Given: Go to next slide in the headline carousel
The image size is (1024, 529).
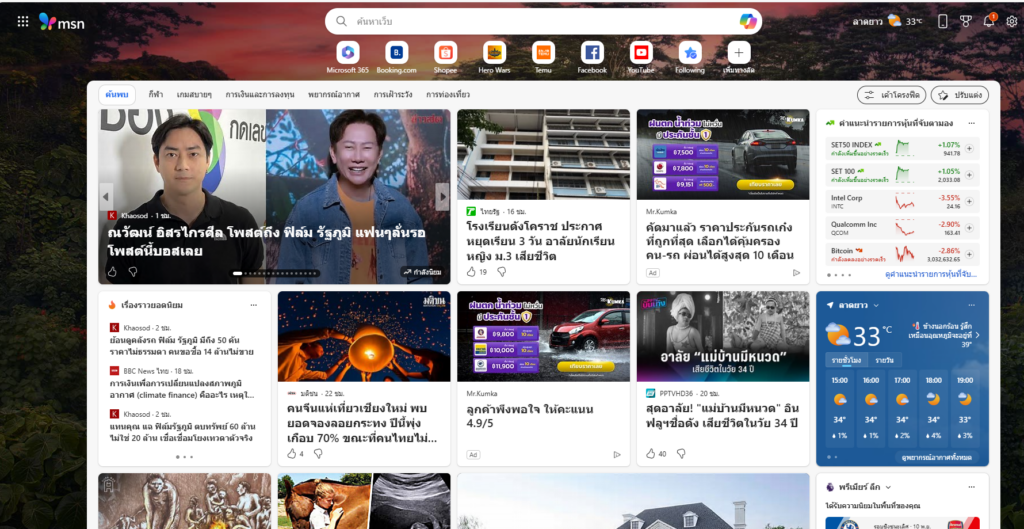Looking at the screenshot, I should [x=442, y=196].
